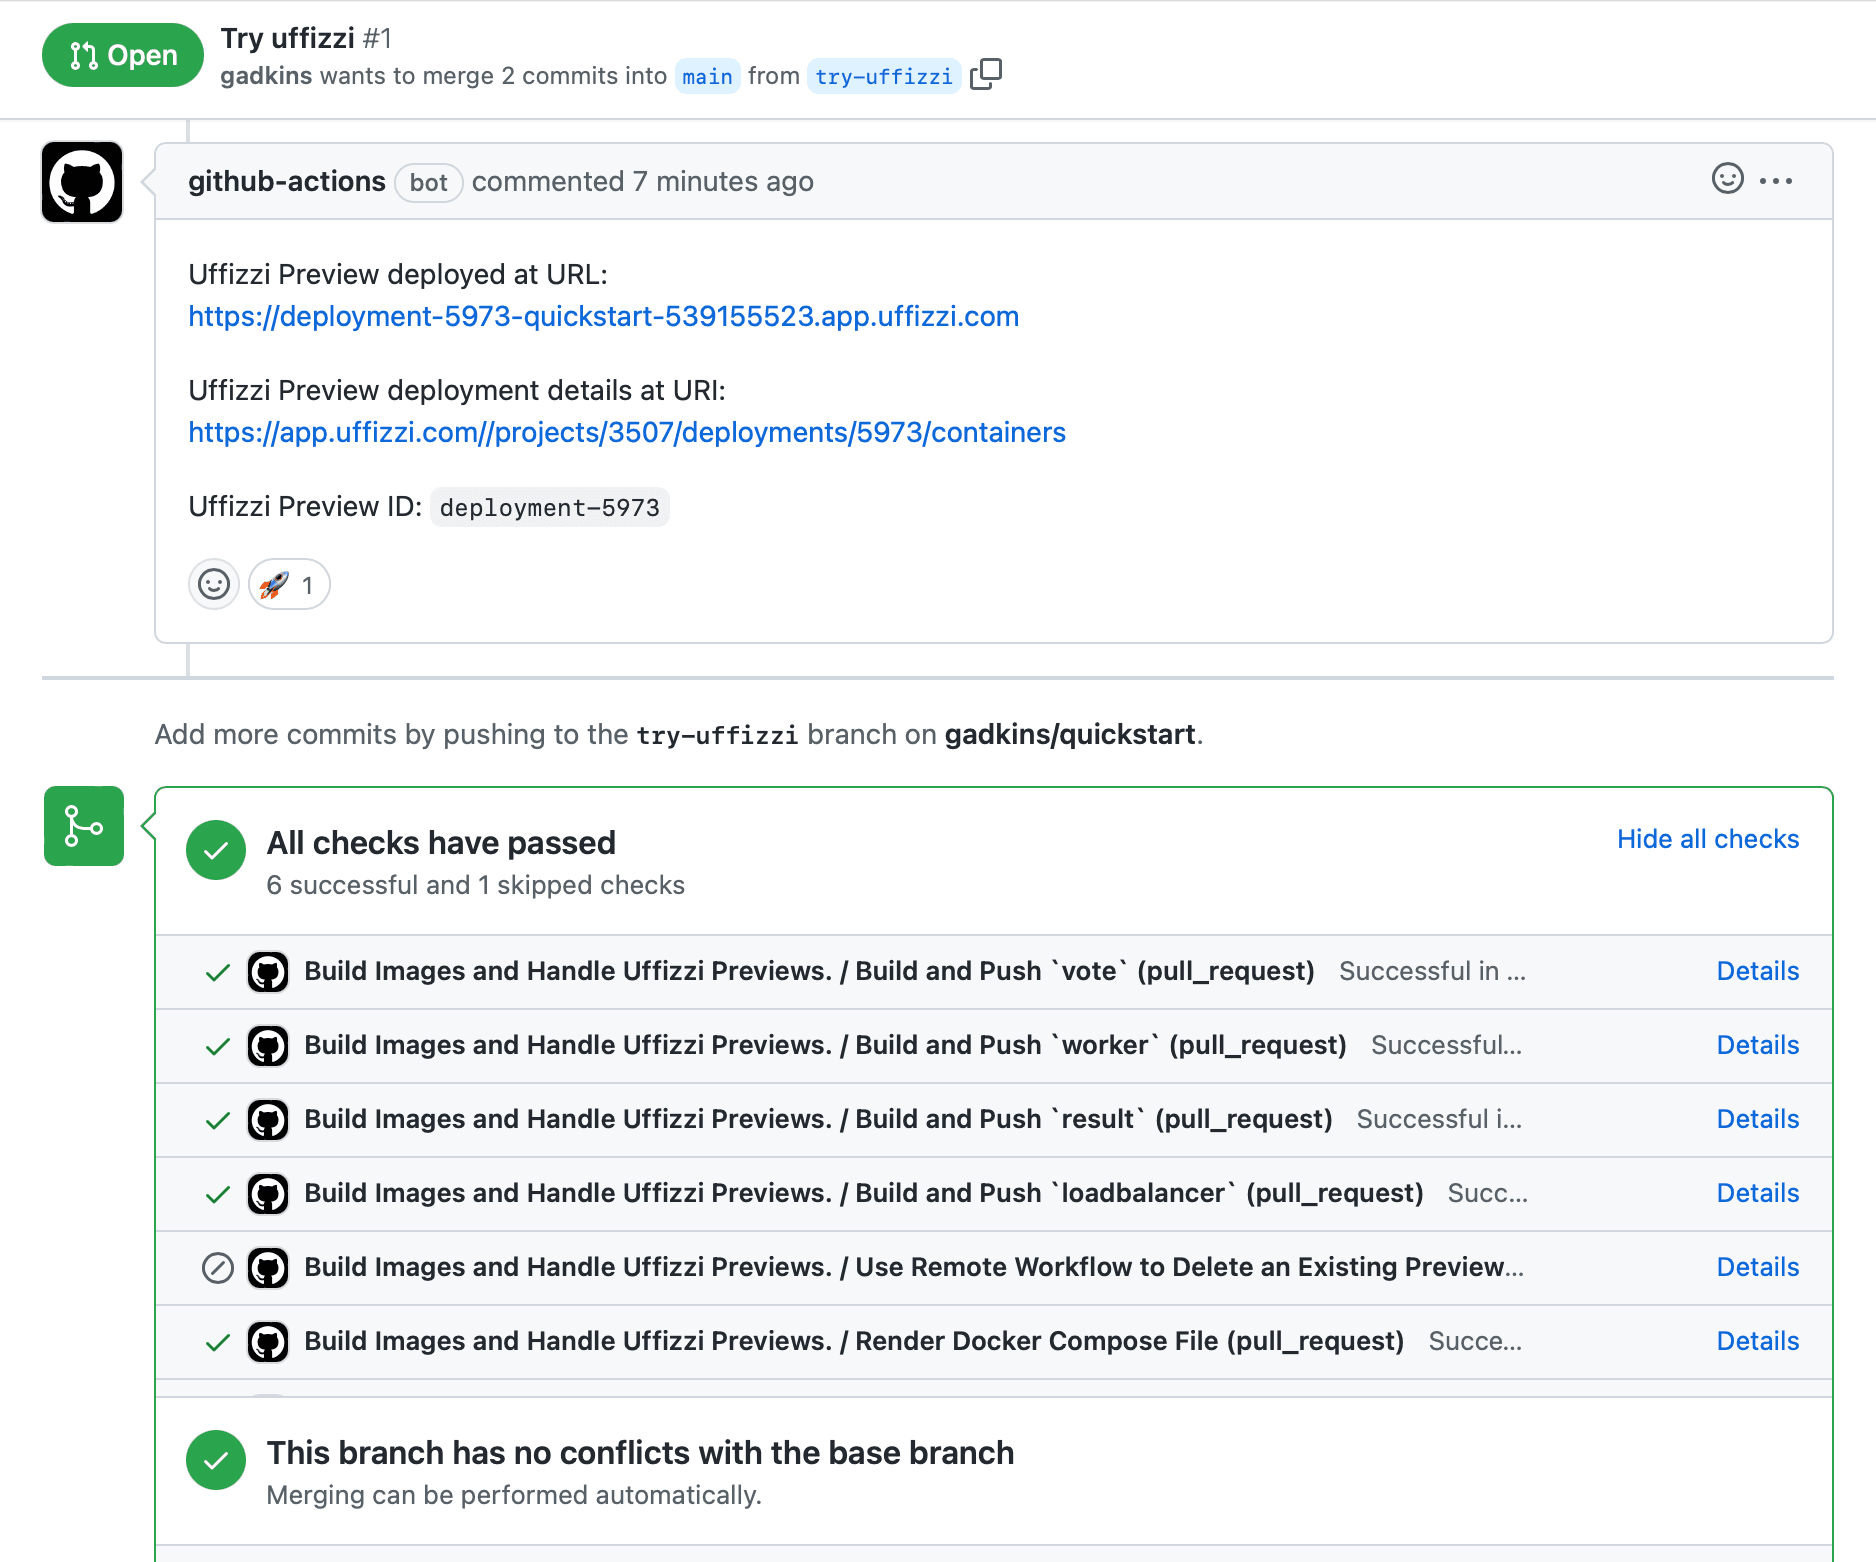Click the Build and Push `worker` check name

[x=825, y=1045]
